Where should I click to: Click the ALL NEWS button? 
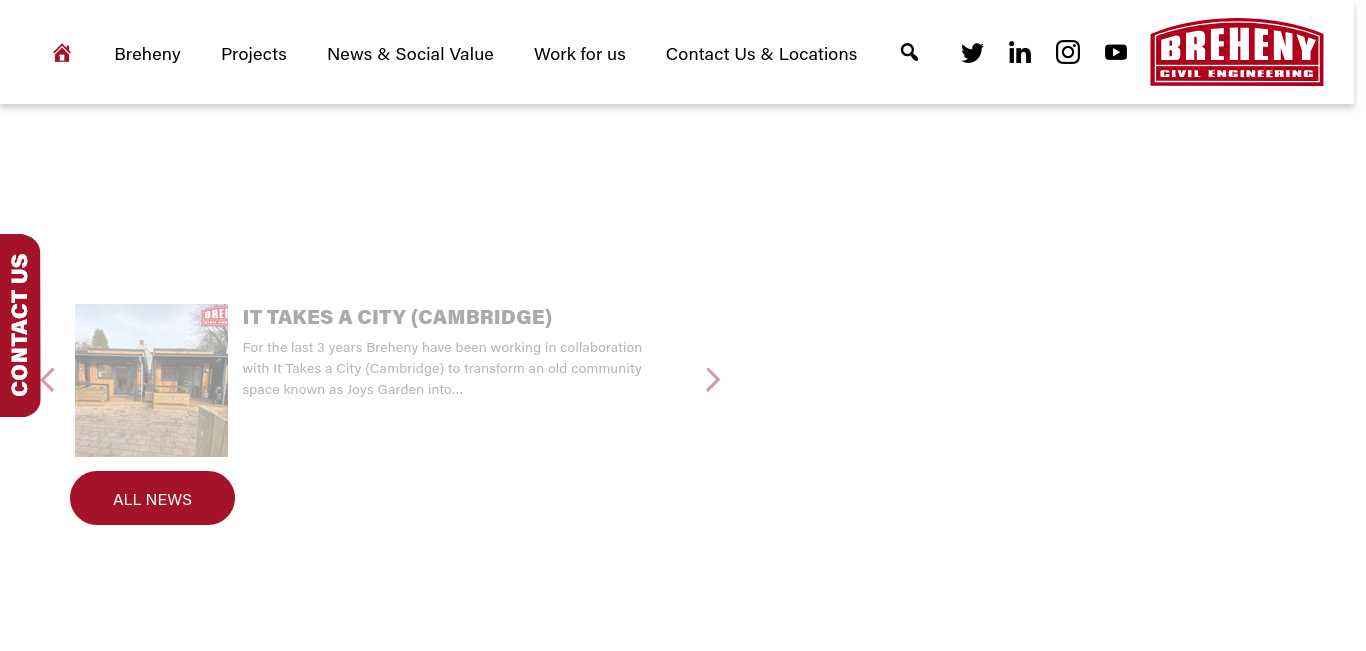tap(152, 498)
